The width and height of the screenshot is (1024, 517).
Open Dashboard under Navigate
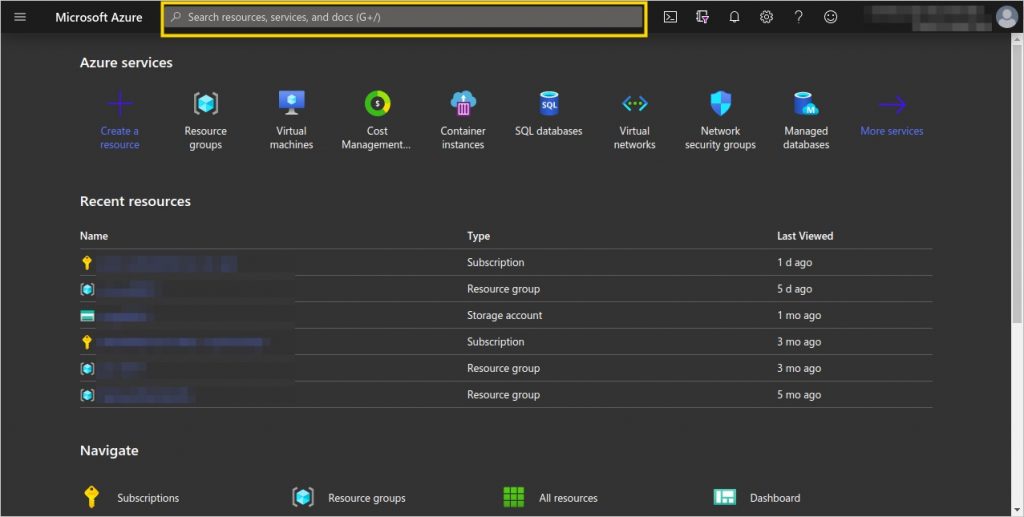coord(775,498)
